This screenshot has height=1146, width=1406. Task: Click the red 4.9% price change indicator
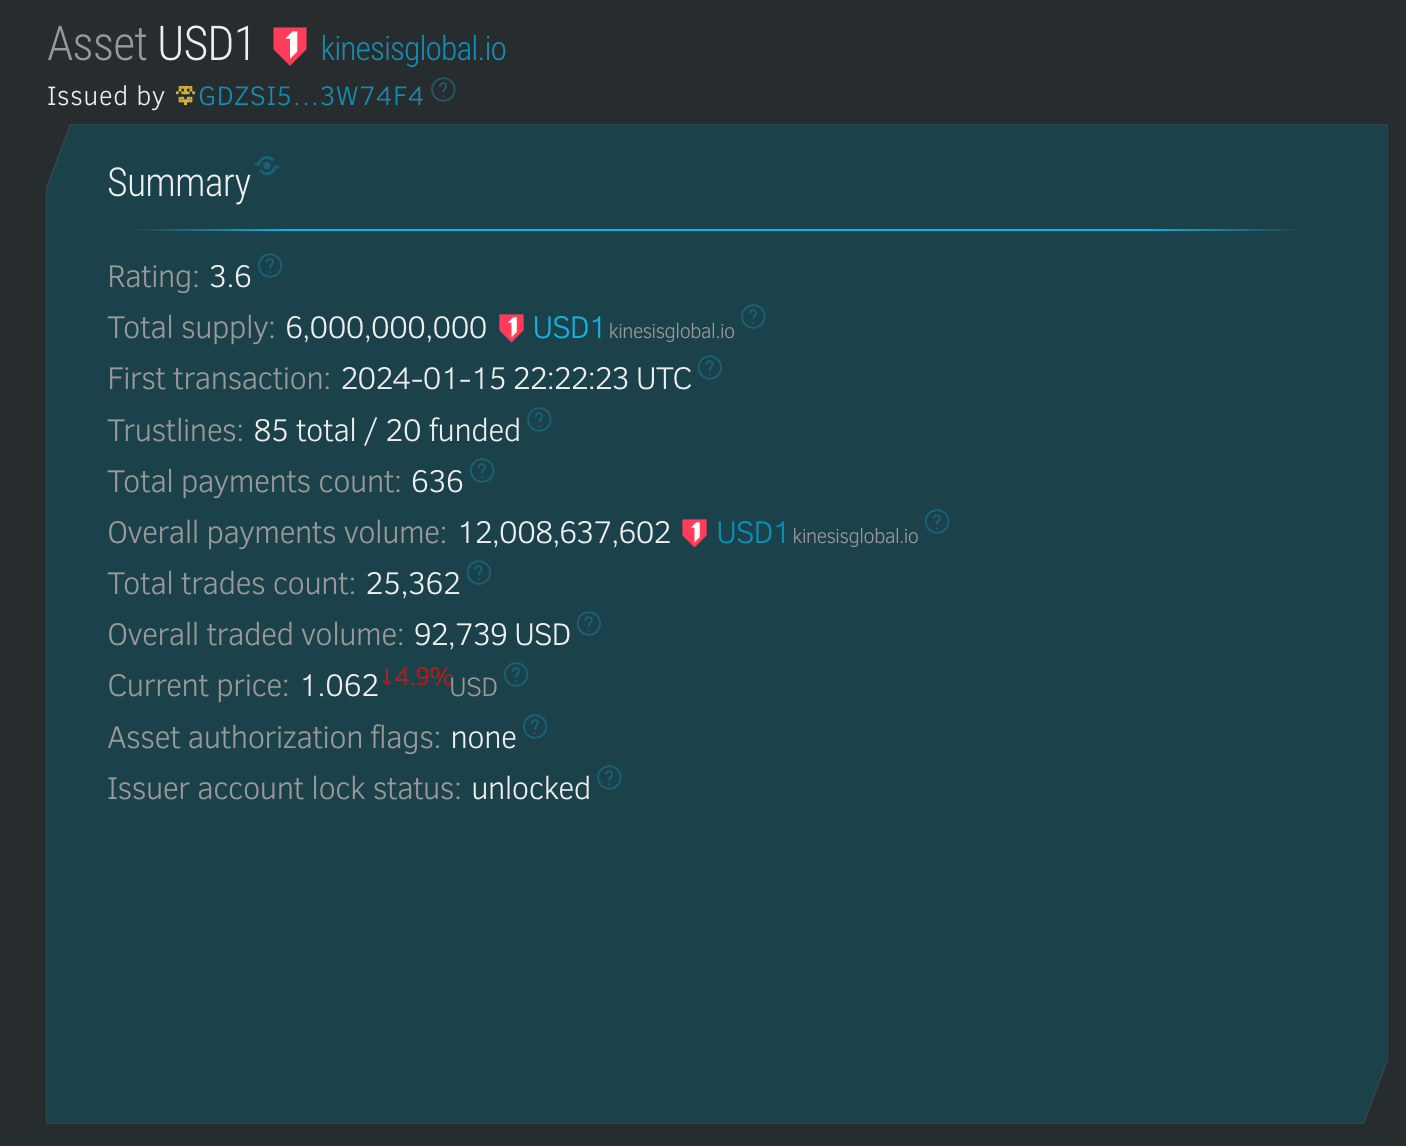tap(416, 677)
